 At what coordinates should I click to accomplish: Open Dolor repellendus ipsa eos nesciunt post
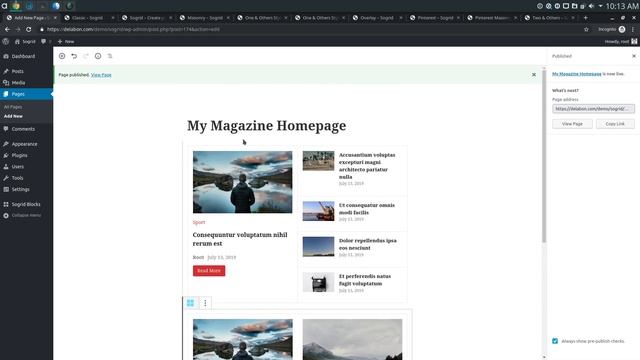[367, 244]
